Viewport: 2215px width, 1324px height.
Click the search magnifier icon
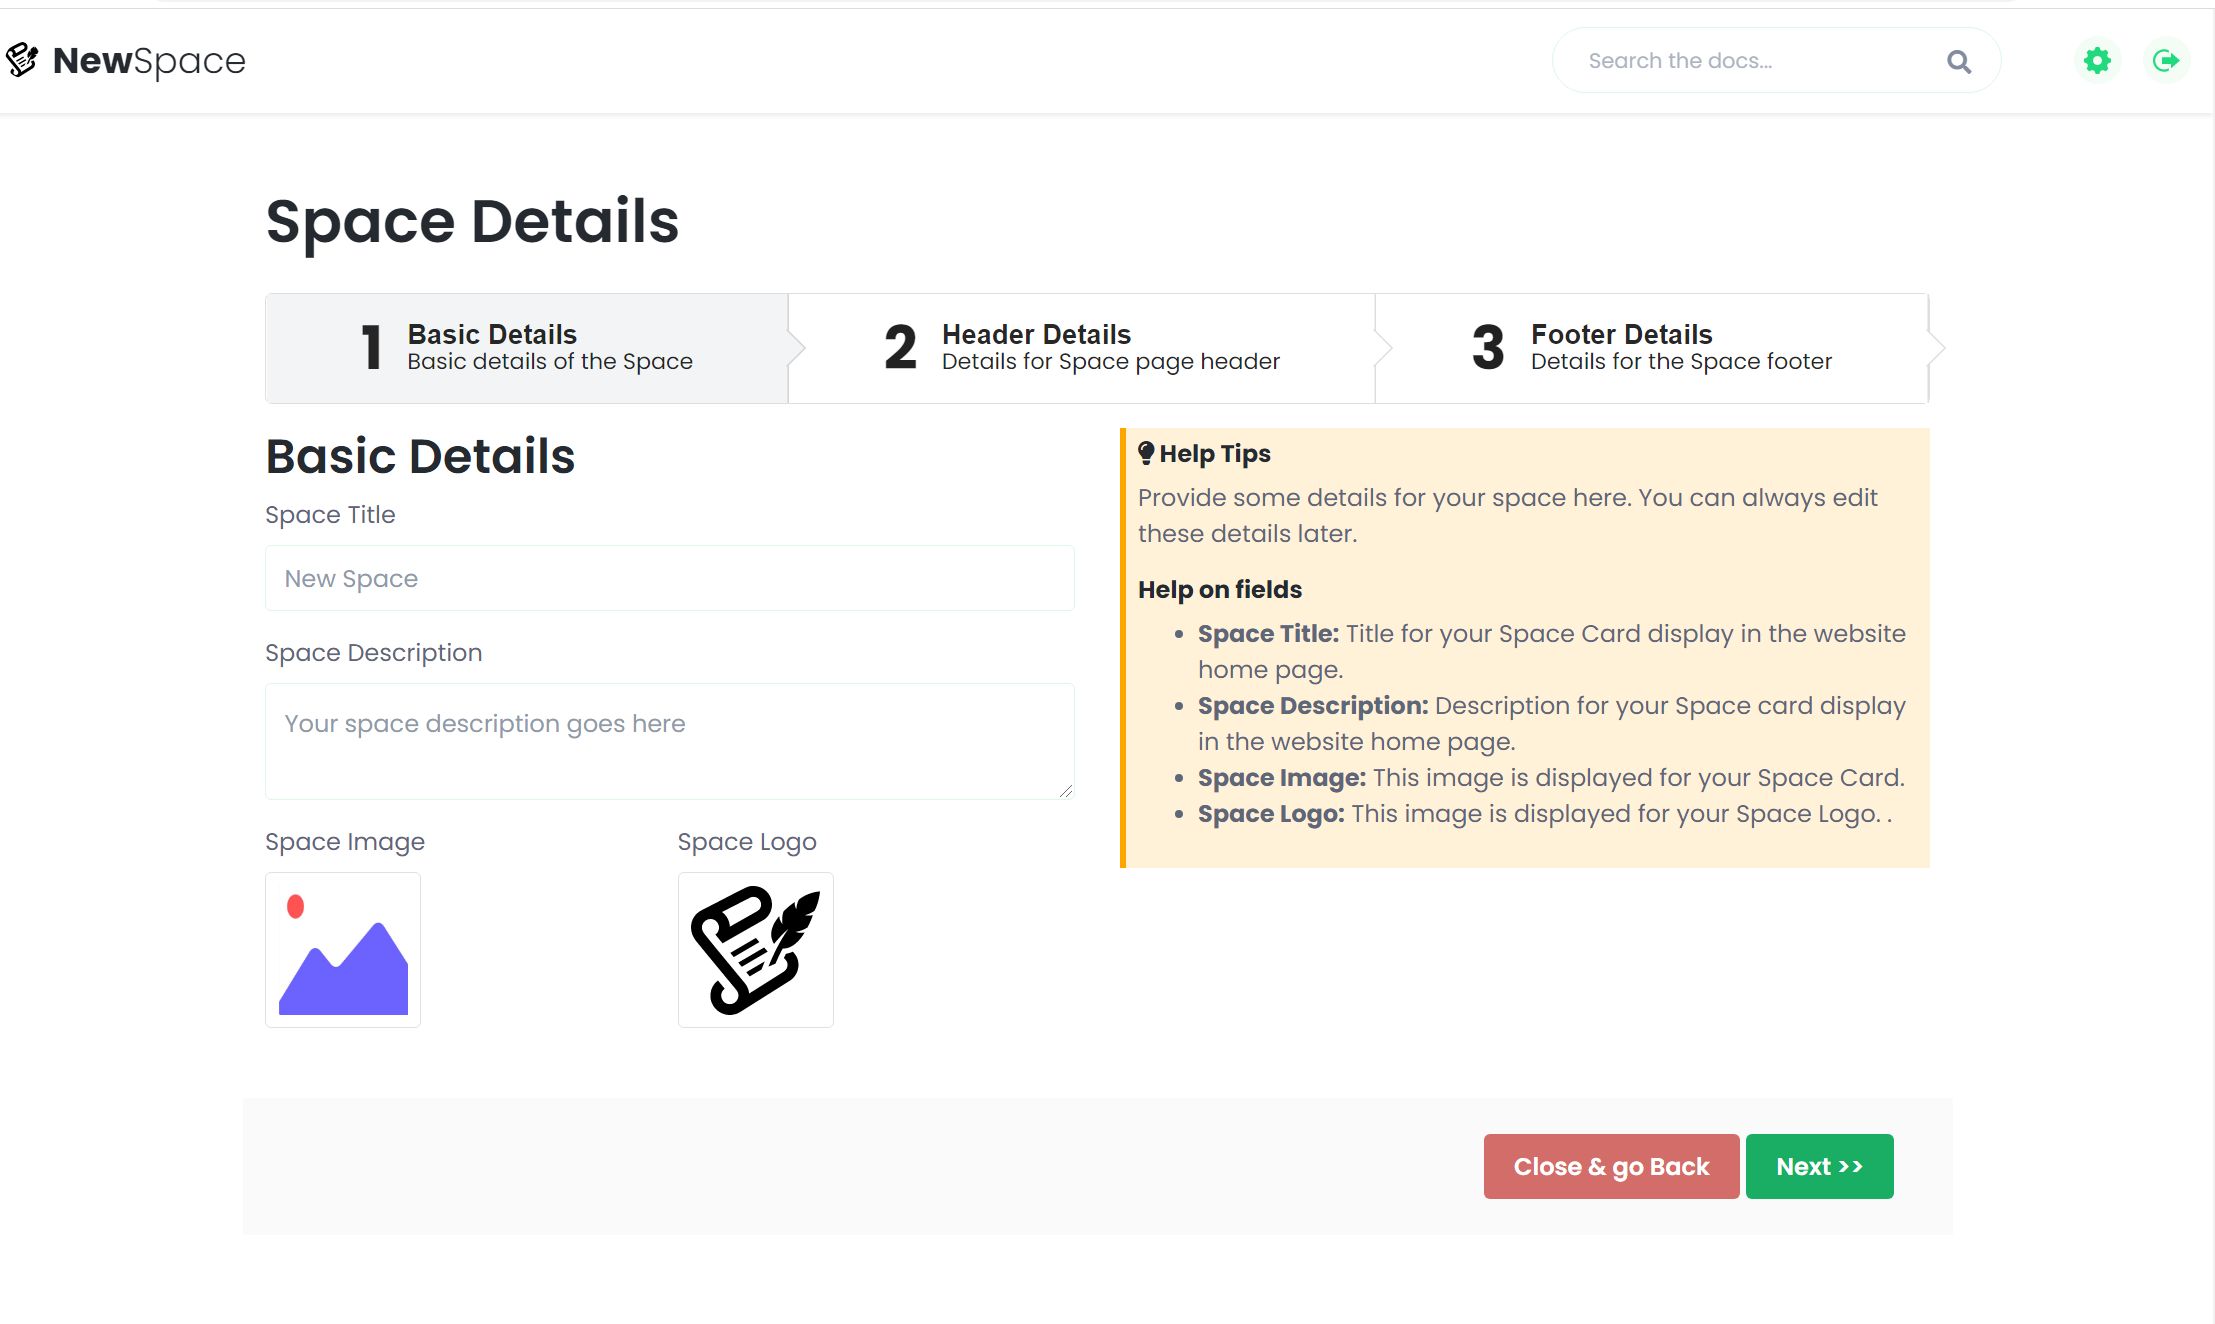coord(1958,62)
